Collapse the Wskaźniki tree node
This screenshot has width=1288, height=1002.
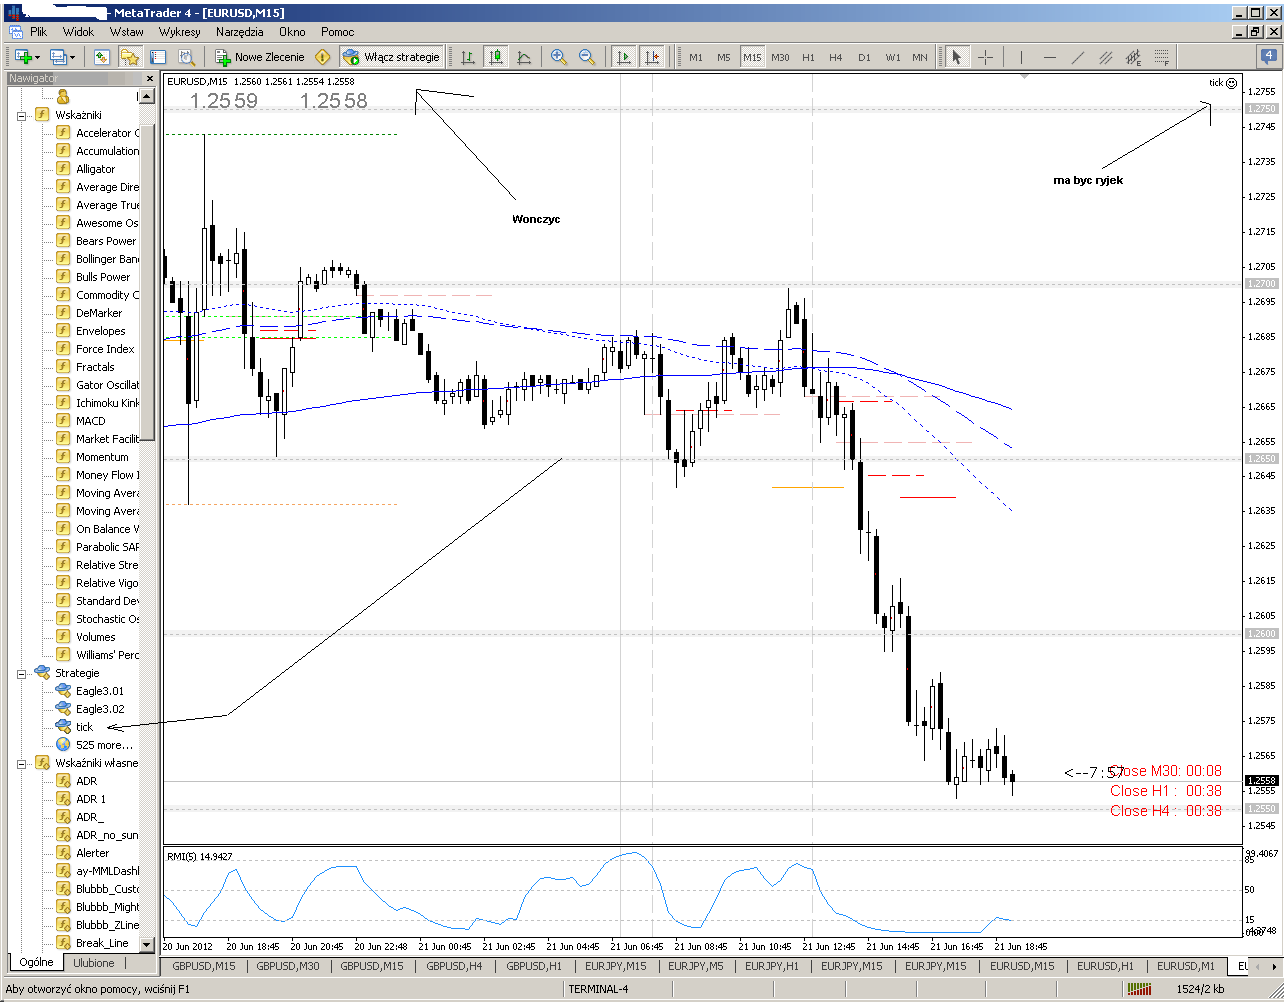21,115
